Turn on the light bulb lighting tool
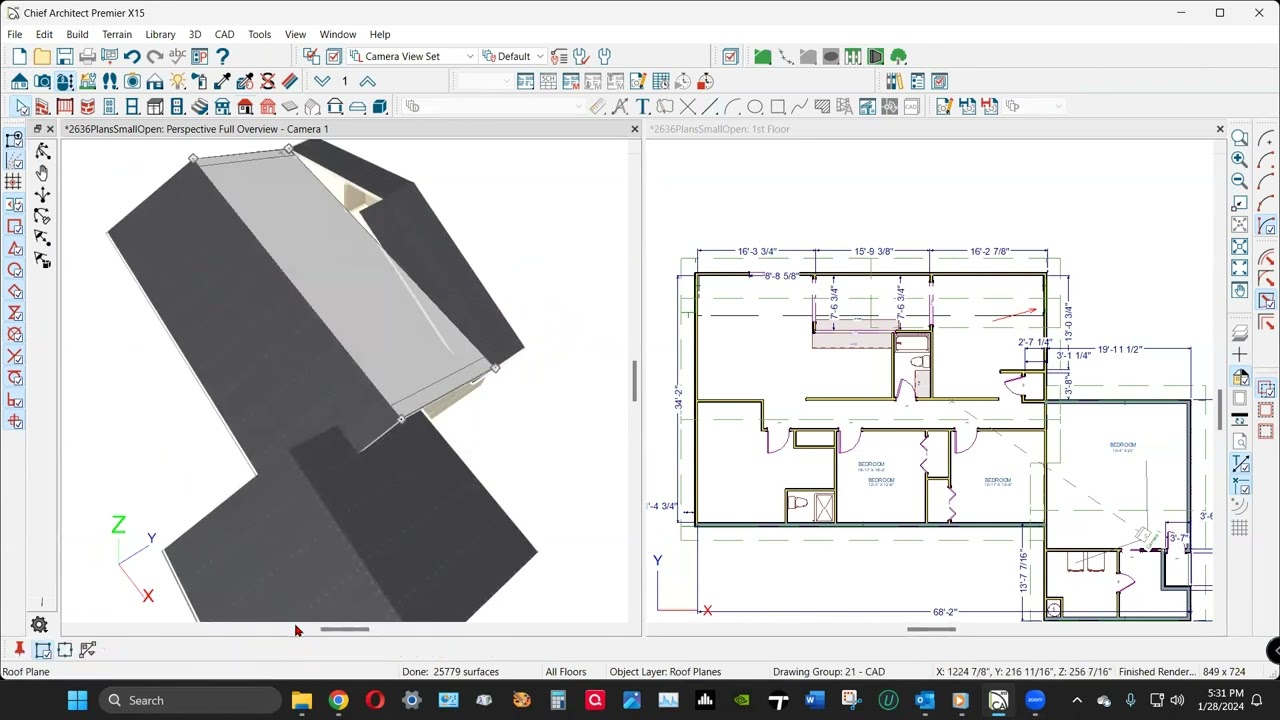This screenshot has width=1280, height=720. (177, 81)
